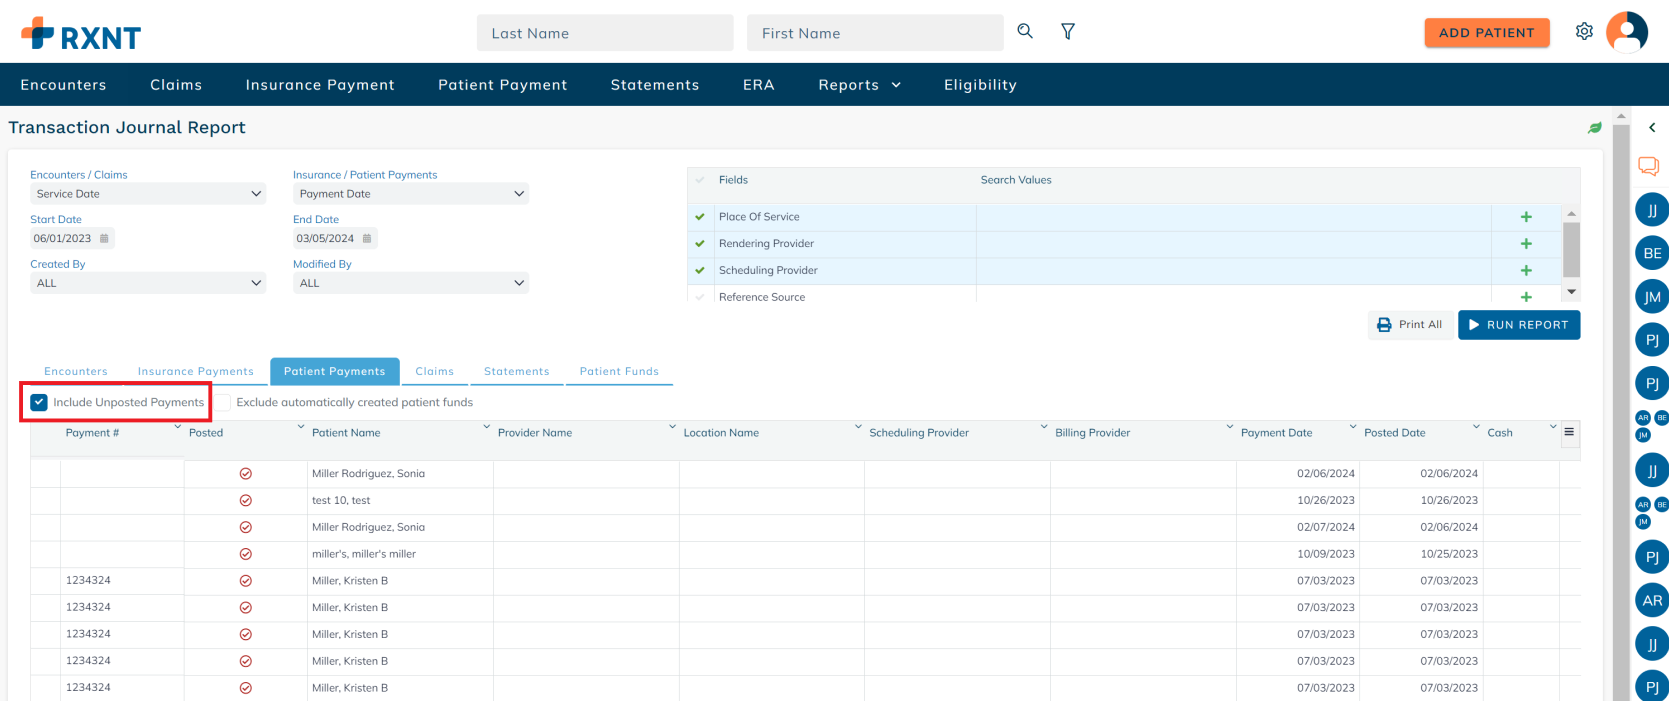Focus the Last Name search field

coord(605,33)
